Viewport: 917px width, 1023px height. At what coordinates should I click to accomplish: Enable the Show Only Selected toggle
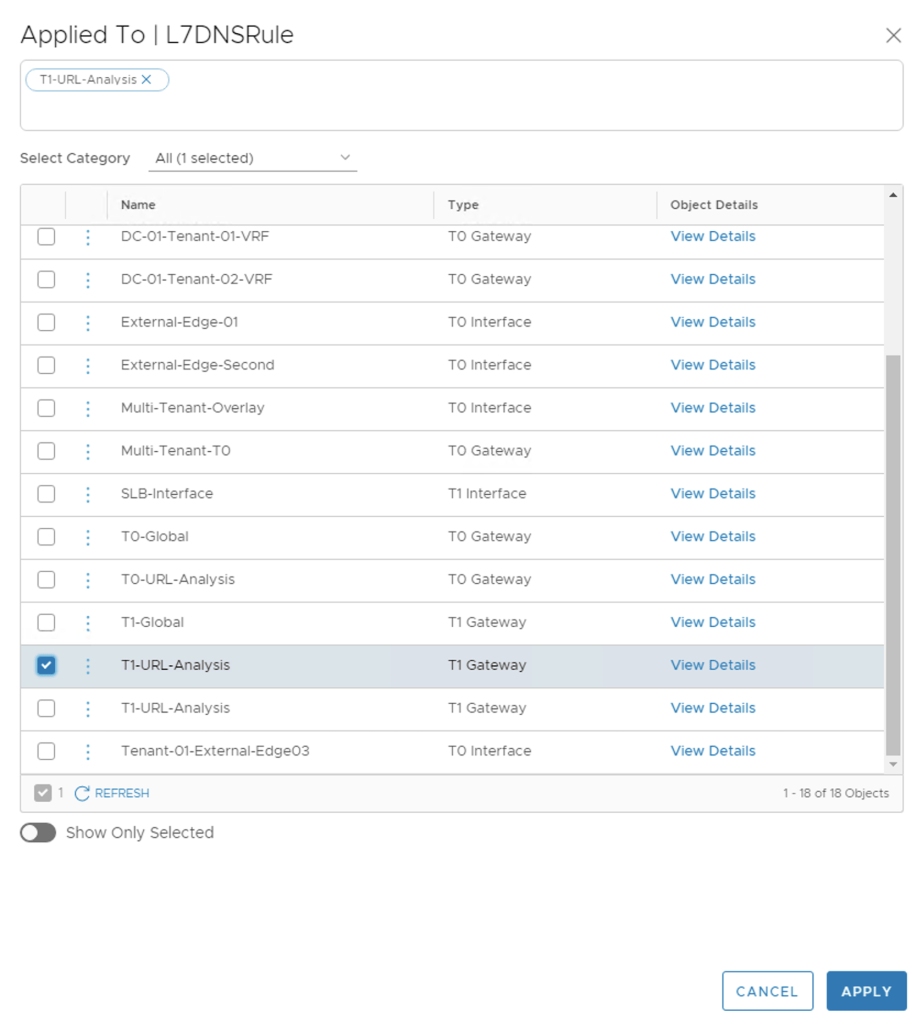click(x=38, y=833)
